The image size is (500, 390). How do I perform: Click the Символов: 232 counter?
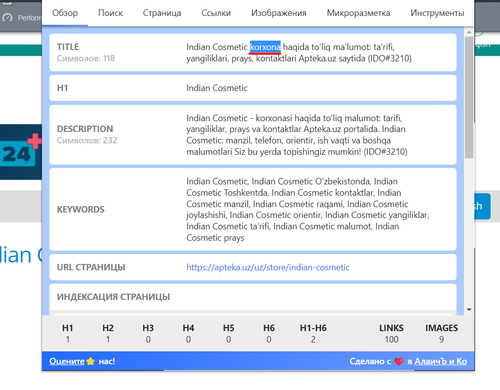click(x=87, y=140)
